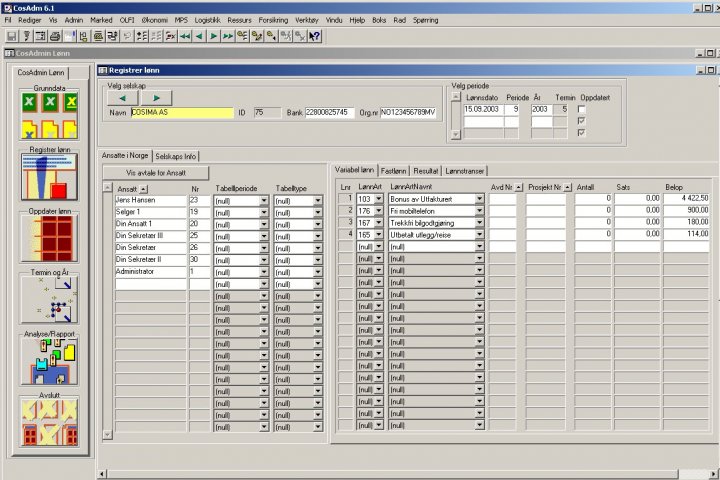Click the context help pointer icon
Screen dimensions: 720x480
pyautogui.click(x=315, y=36)
